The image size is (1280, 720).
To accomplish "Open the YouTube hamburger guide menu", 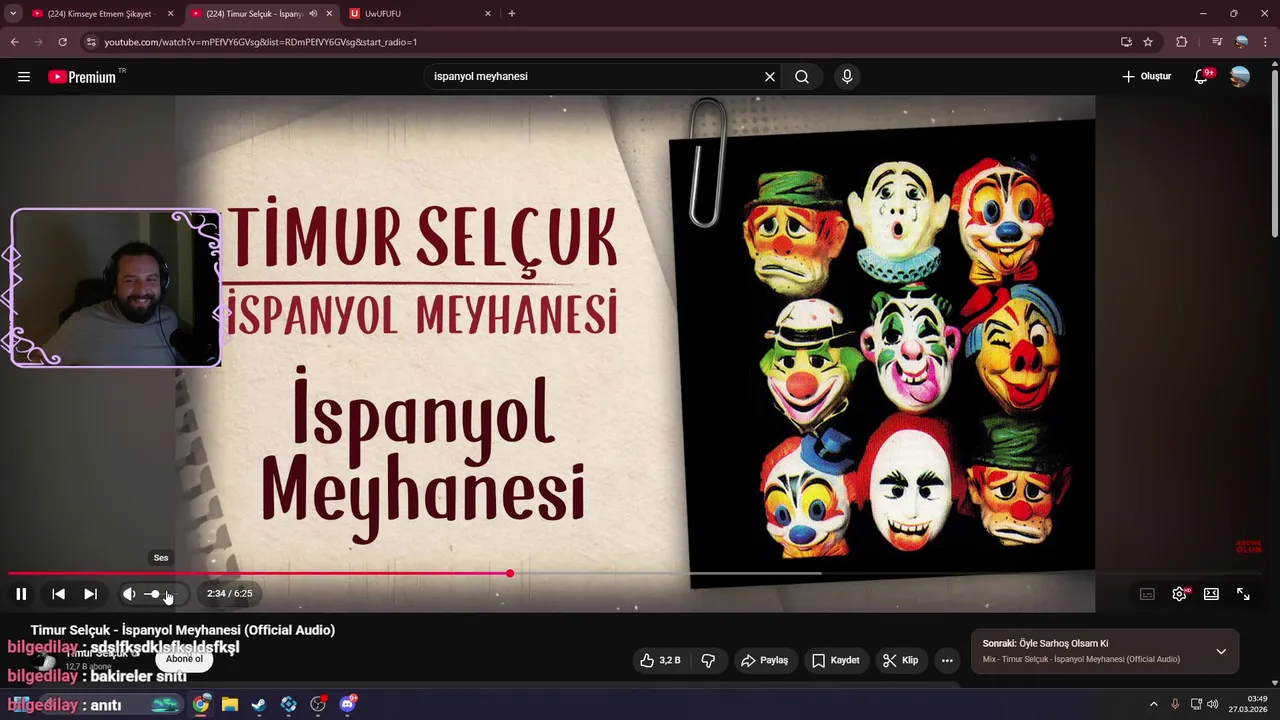I will (x=24, y=77).
